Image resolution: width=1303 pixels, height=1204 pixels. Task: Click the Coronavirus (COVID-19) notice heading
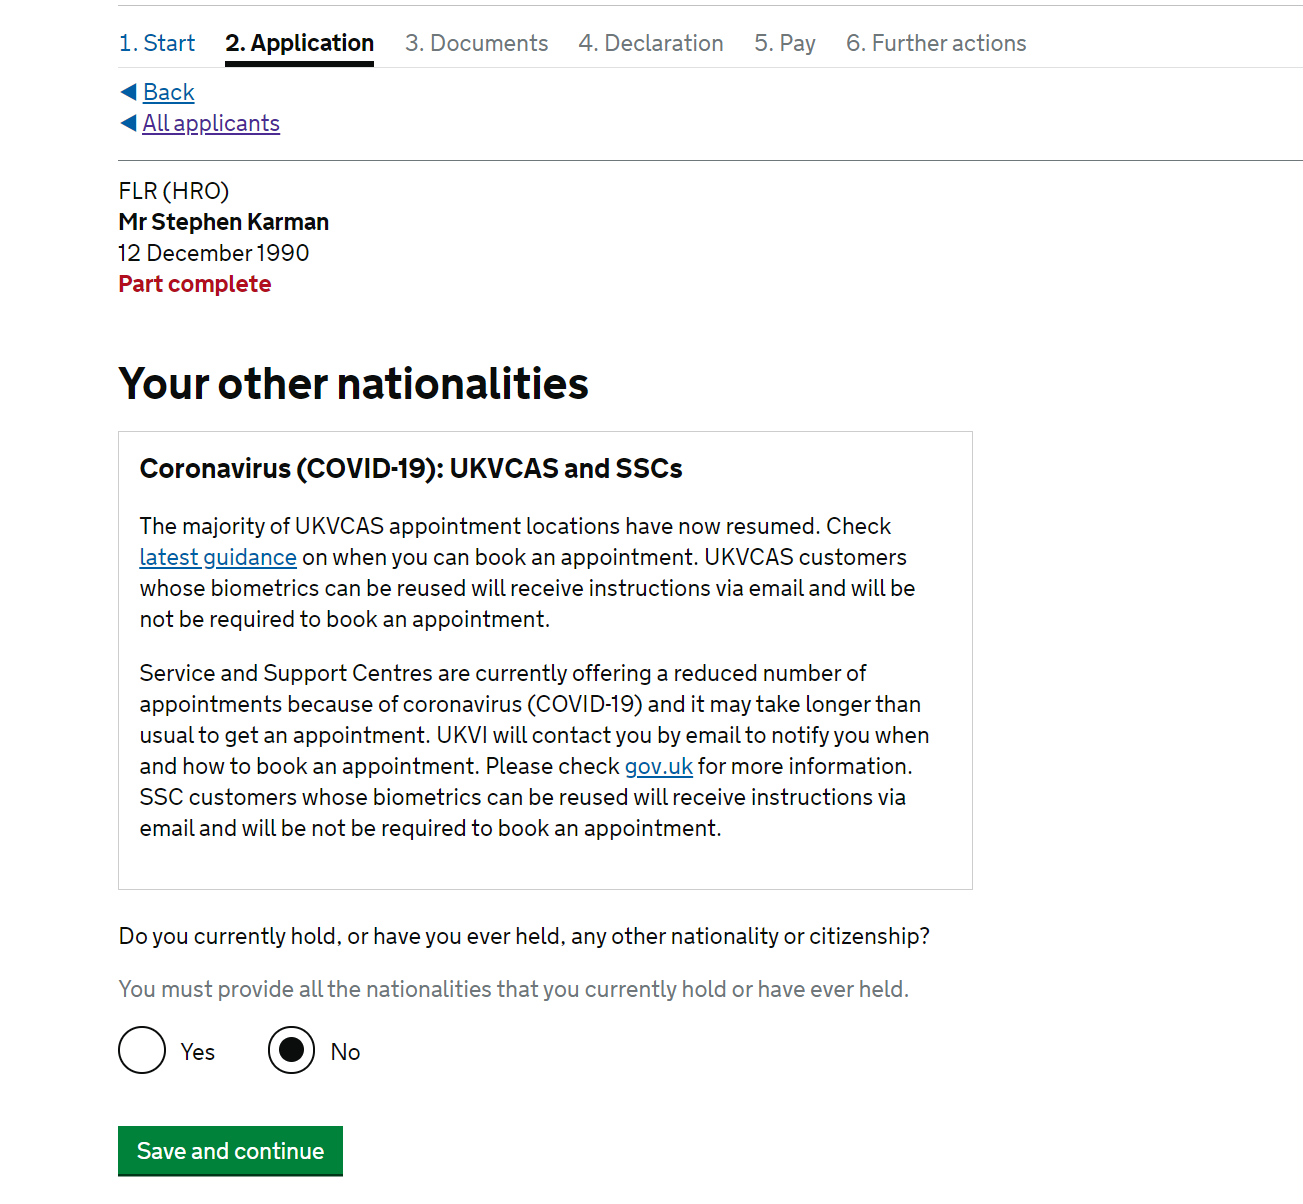[x=411, y=468]
